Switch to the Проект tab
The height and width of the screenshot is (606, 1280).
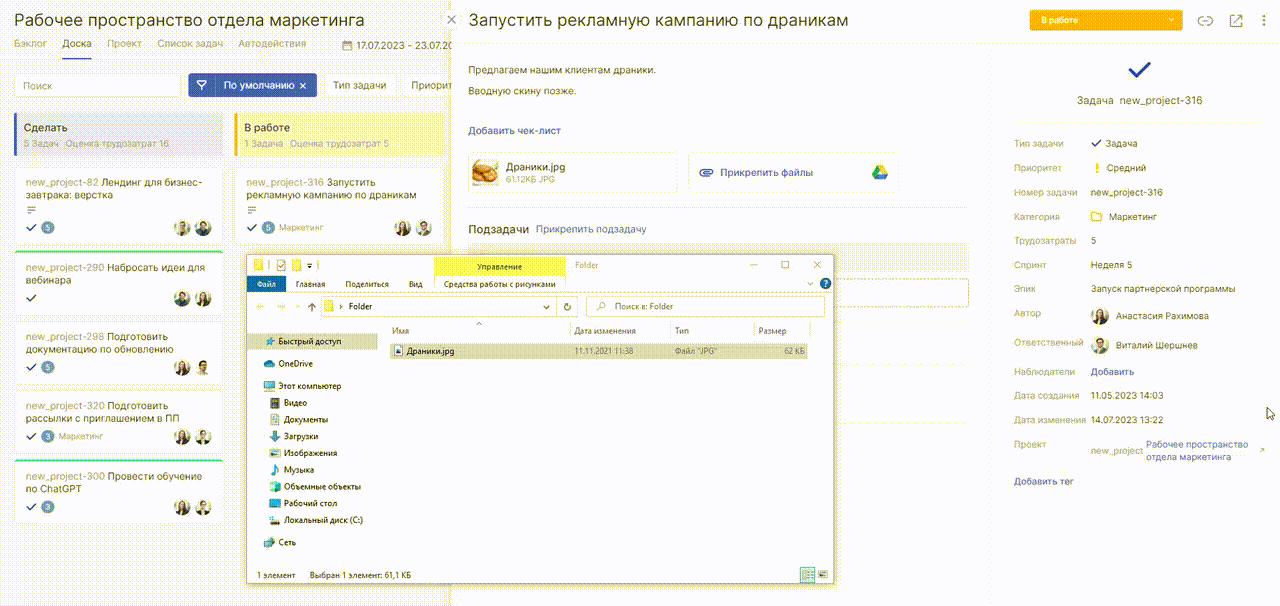coord(124,44)
